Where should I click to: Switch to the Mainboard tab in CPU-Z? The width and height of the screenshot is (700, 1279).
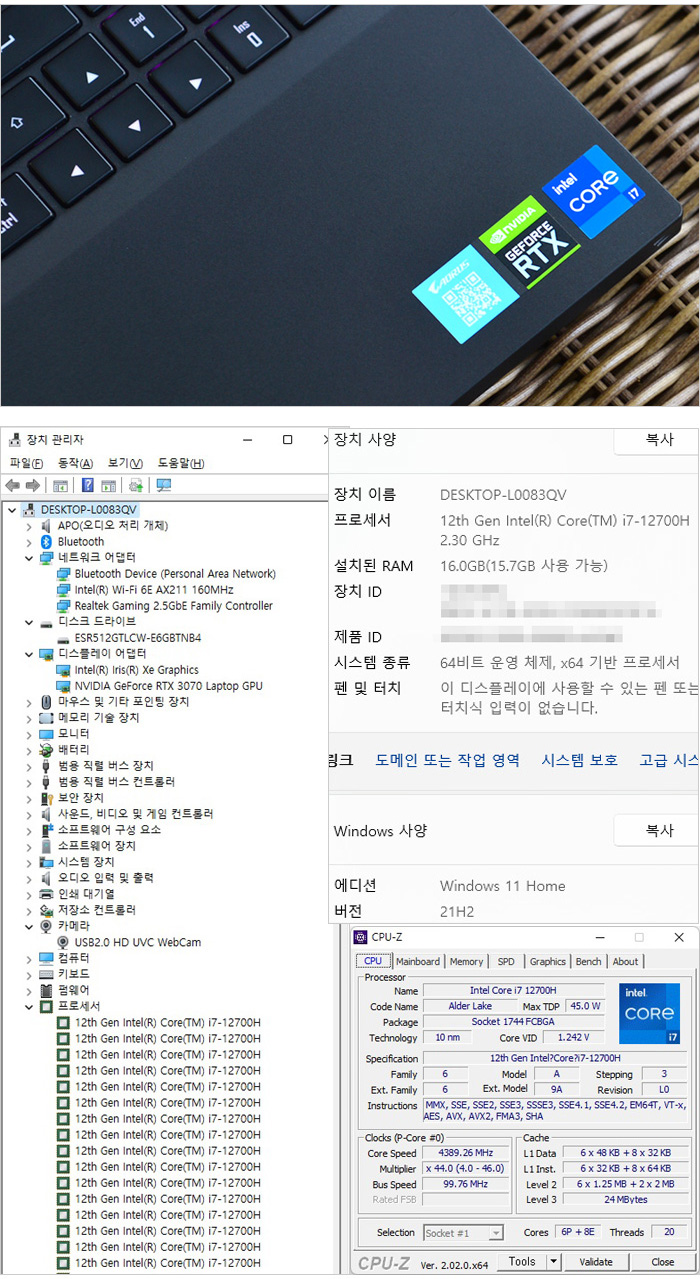click(x=418, y=961)
